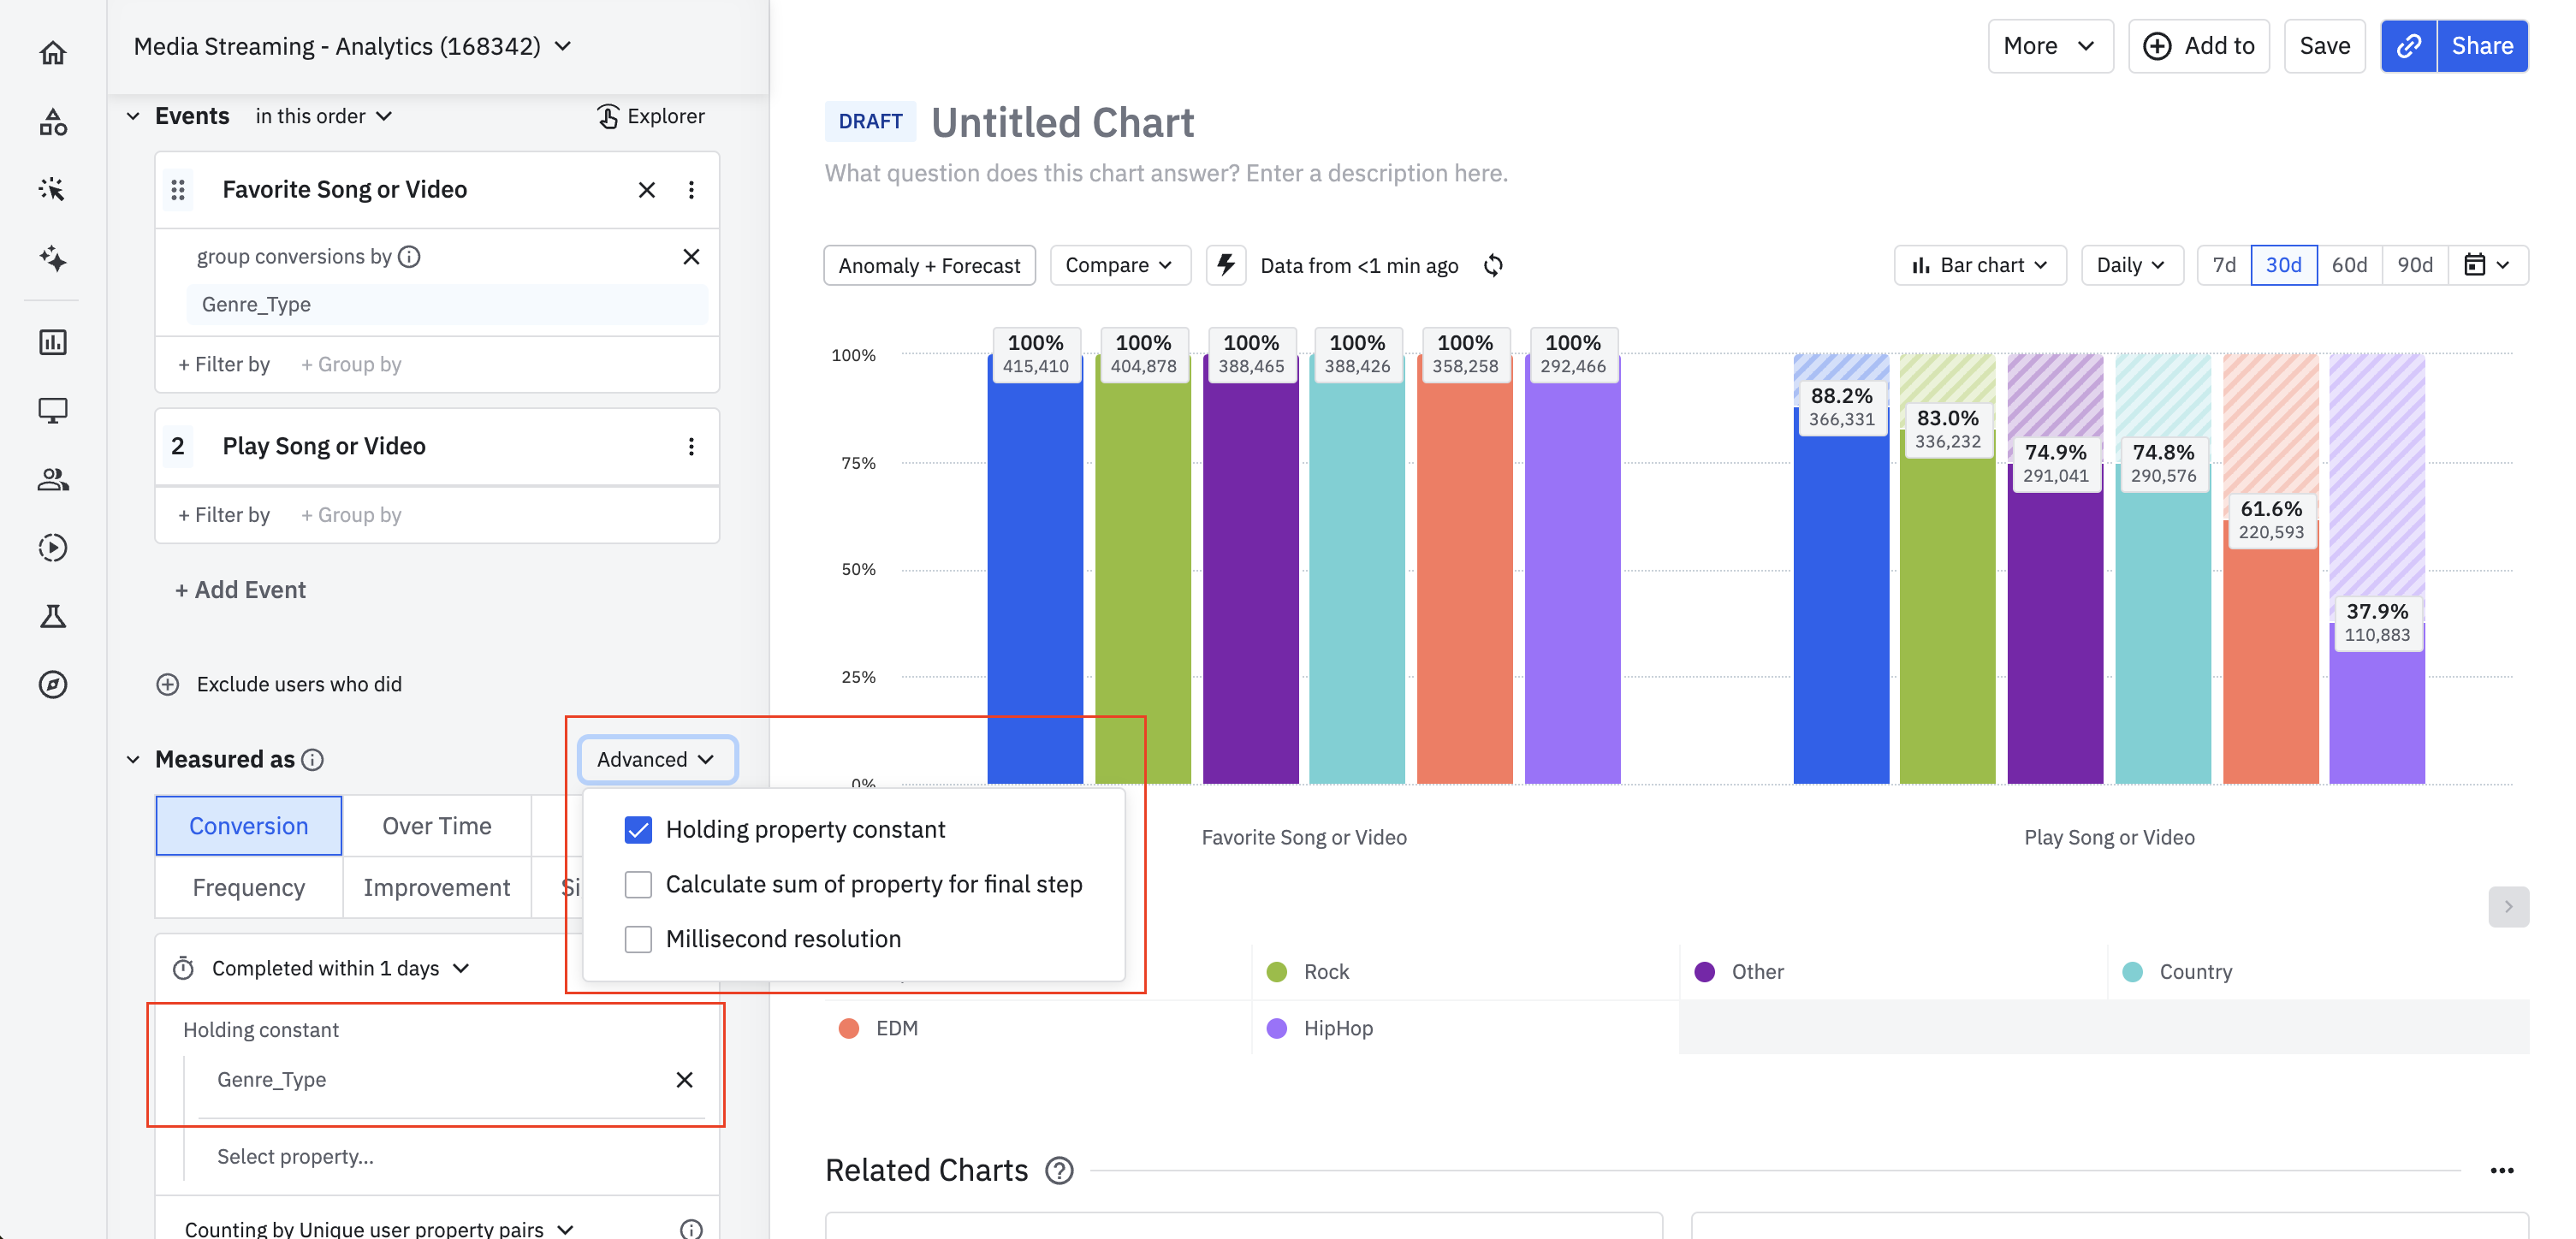Image resolution: width=2576 pixels, height=1239 pixels.
Task: Select the 90d time range
Action: pyautogui.click(x=2414, y=265)
